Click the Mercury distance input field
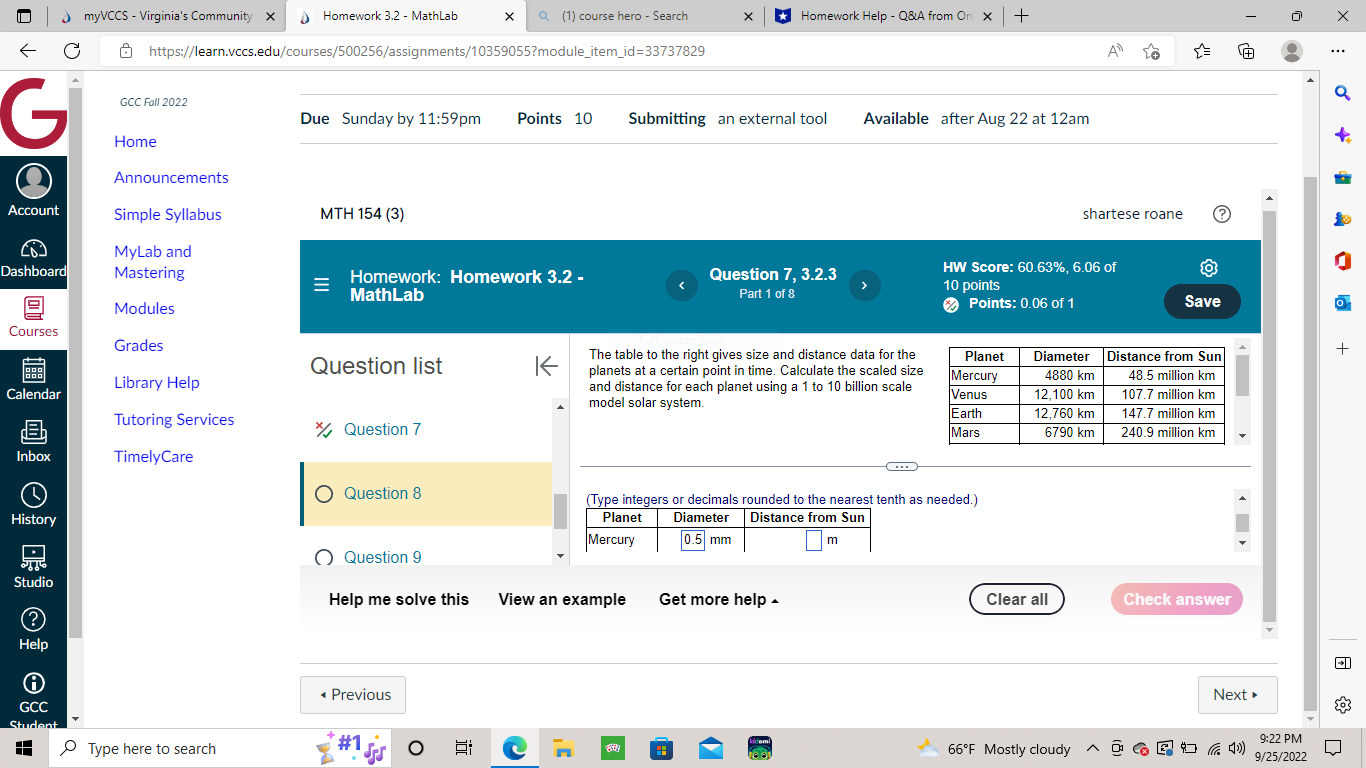Viewport: 1366px width, 768px height. (x=814, y=540)
